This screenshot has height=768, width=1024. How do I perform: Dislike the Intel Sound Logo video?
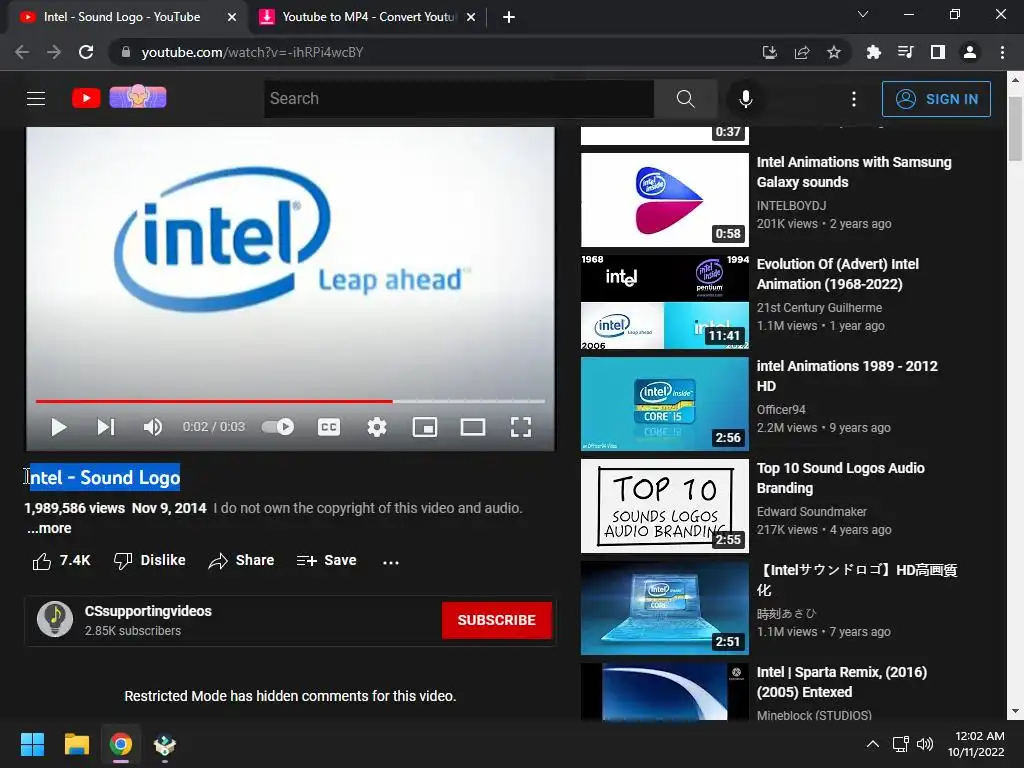pyautogui.click(x=150, y=560)
